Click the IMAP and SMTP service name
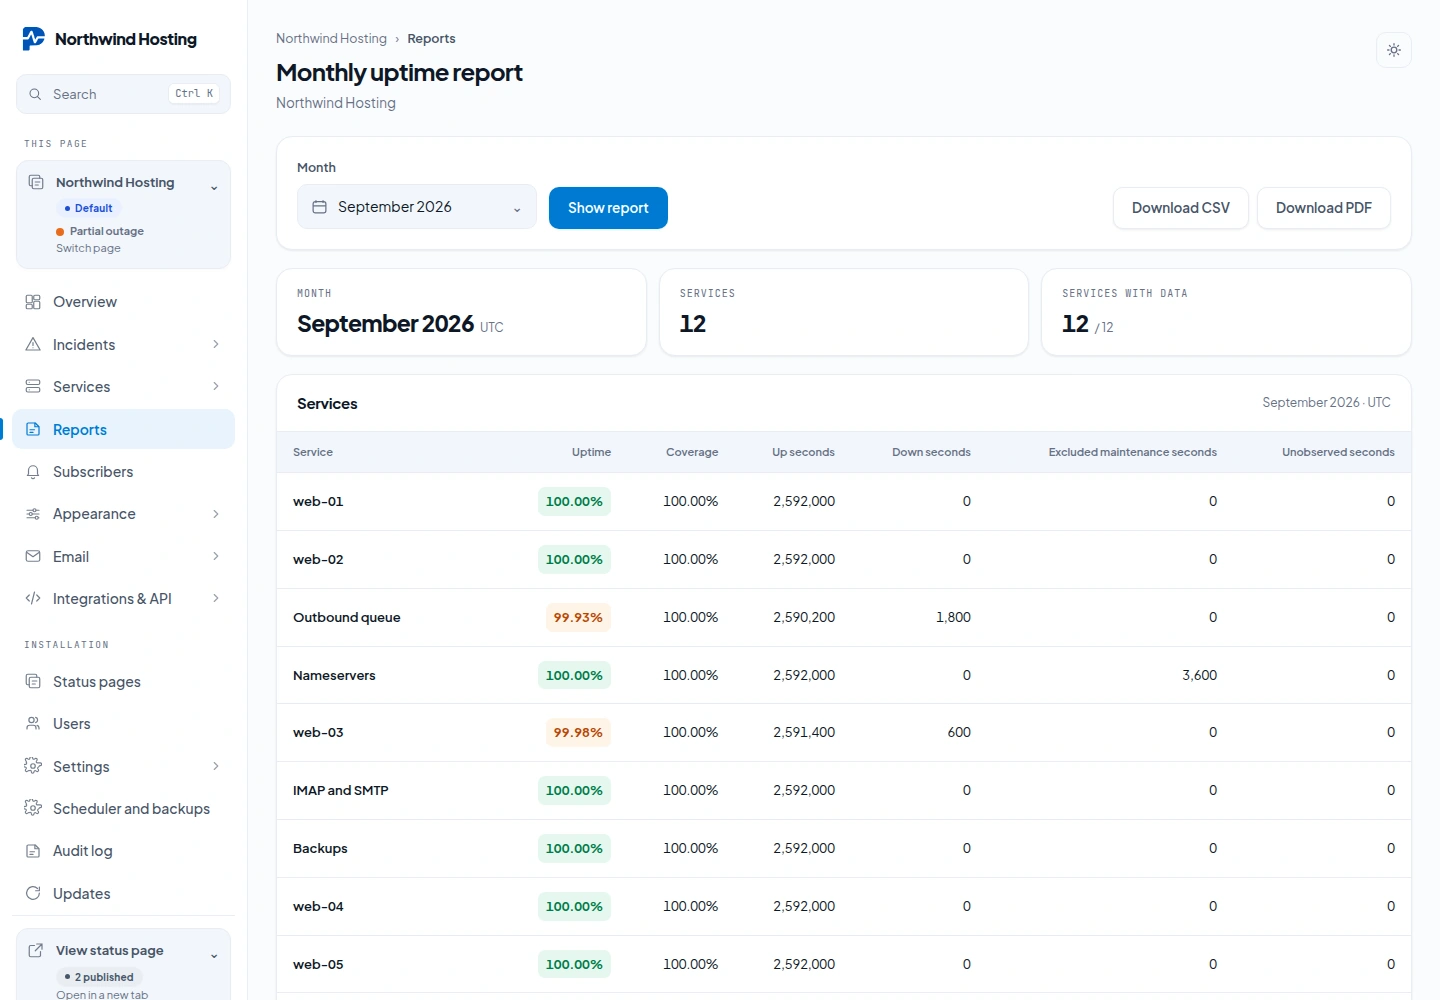 [341, 790]
